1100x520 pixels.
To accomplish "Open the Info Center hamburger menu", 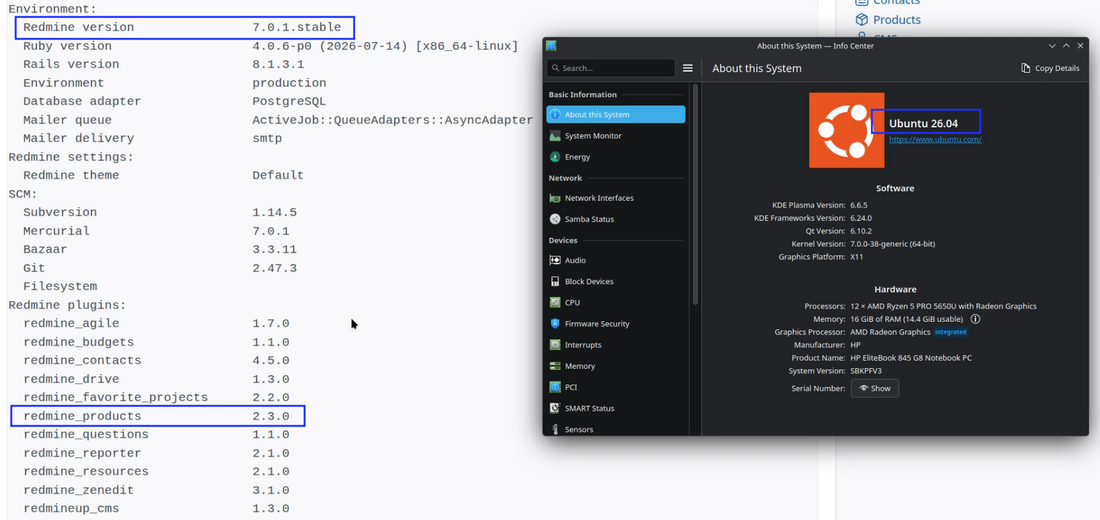I will (688, 68).
